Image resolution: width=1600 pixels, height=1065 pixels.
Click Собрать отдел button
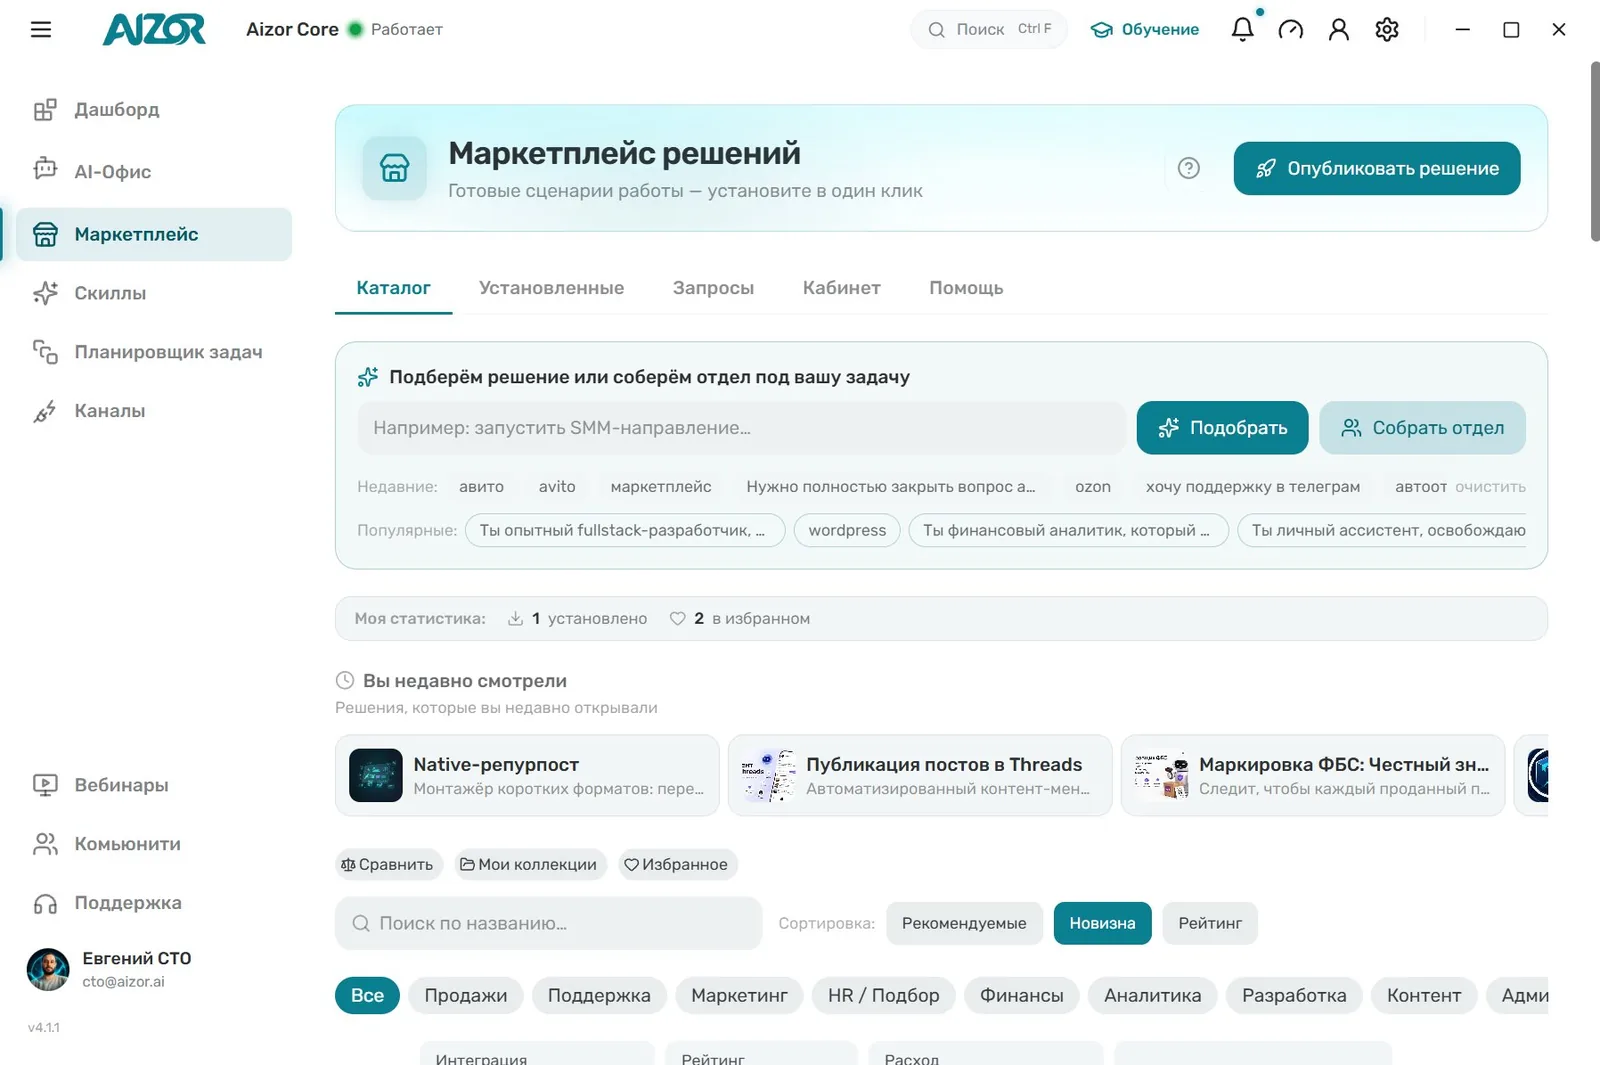pyautogui.click(x=1422, y=428)
